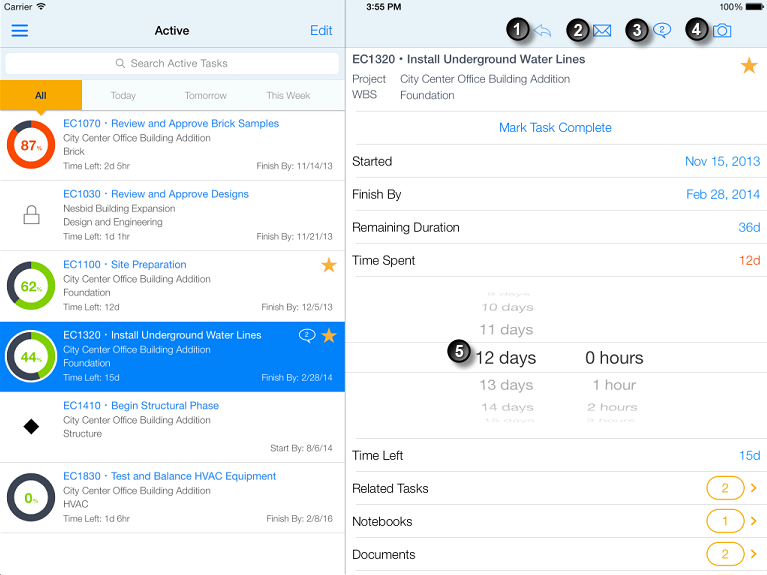Tap the 62% progress ring
The height and width of the screenshot is (575, 767).
coord(31,286)
